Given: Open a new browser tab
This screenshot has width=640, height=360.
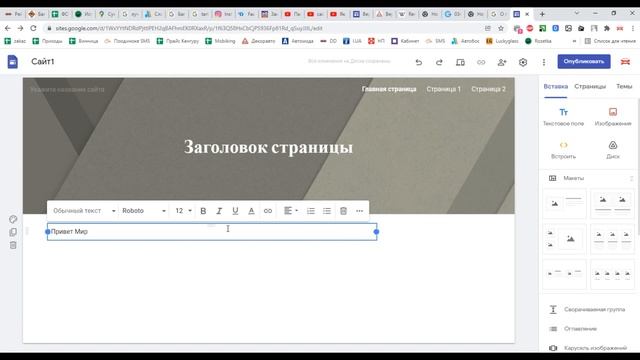Looking at the screenshot, I should pyautogui.click(x=542, y=14).
